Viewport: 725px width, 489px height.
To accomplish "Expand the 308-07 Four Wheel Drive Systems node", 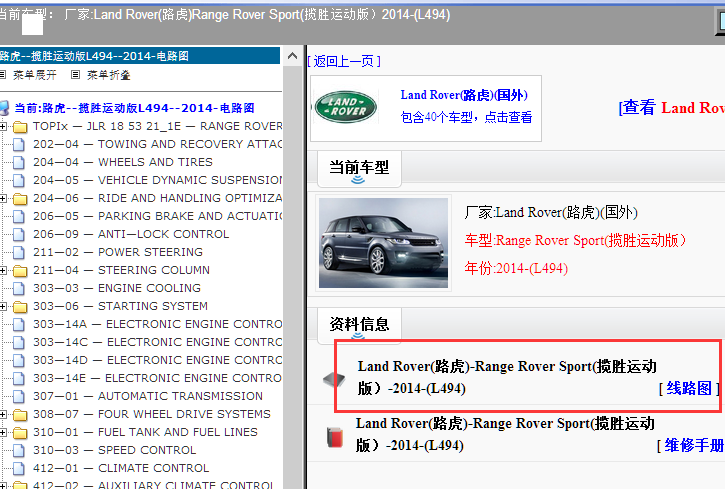I will (x=3, y=415).
